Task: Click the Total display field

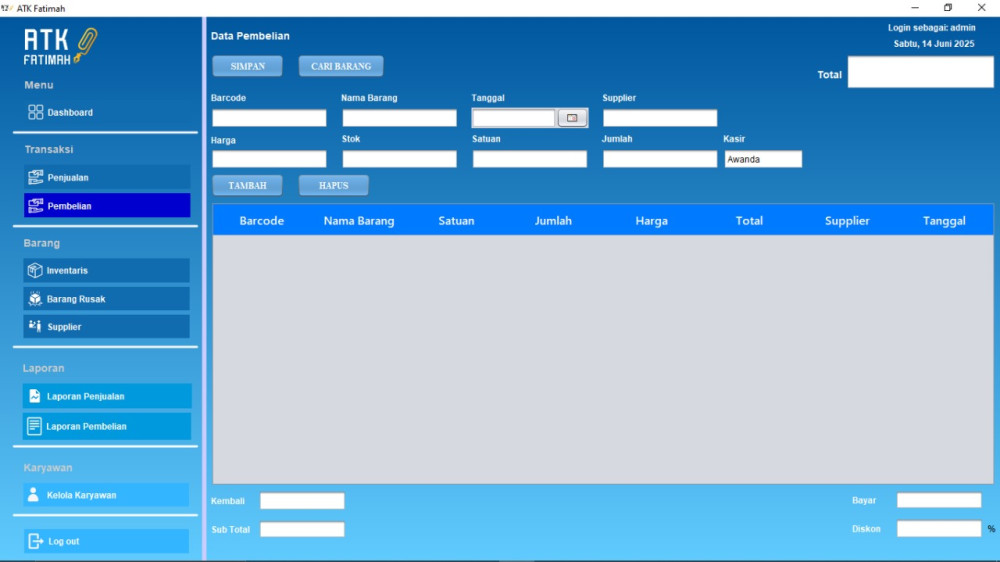Action: (x=920, y=72)
